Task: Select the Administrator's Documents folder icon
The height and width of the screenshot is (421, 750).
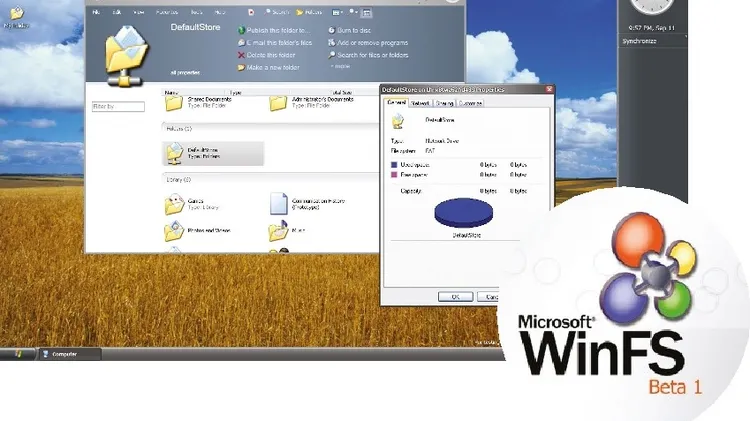Action: click(x=278, y=102)
